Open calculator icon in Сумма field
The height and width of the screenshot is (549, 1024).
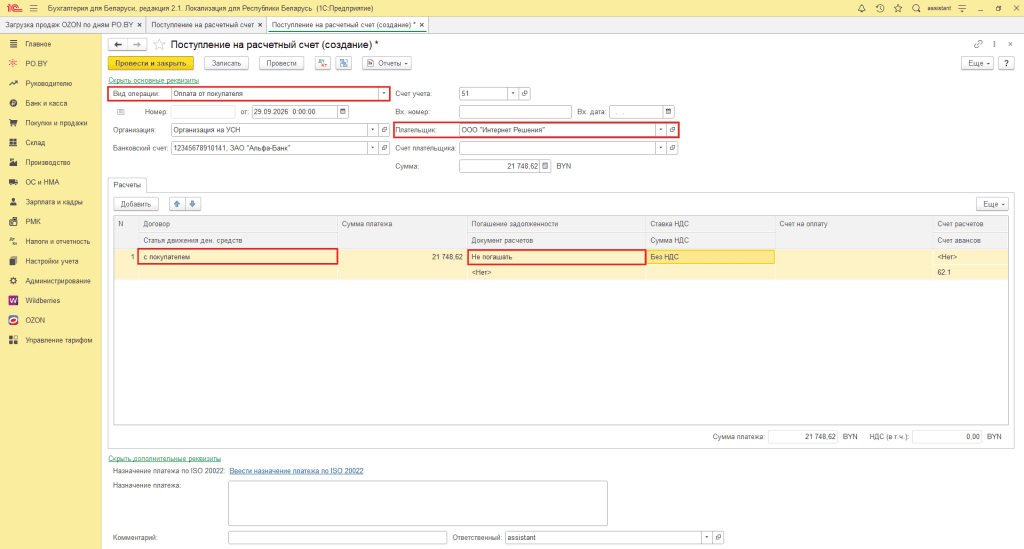tap(545, 166)
